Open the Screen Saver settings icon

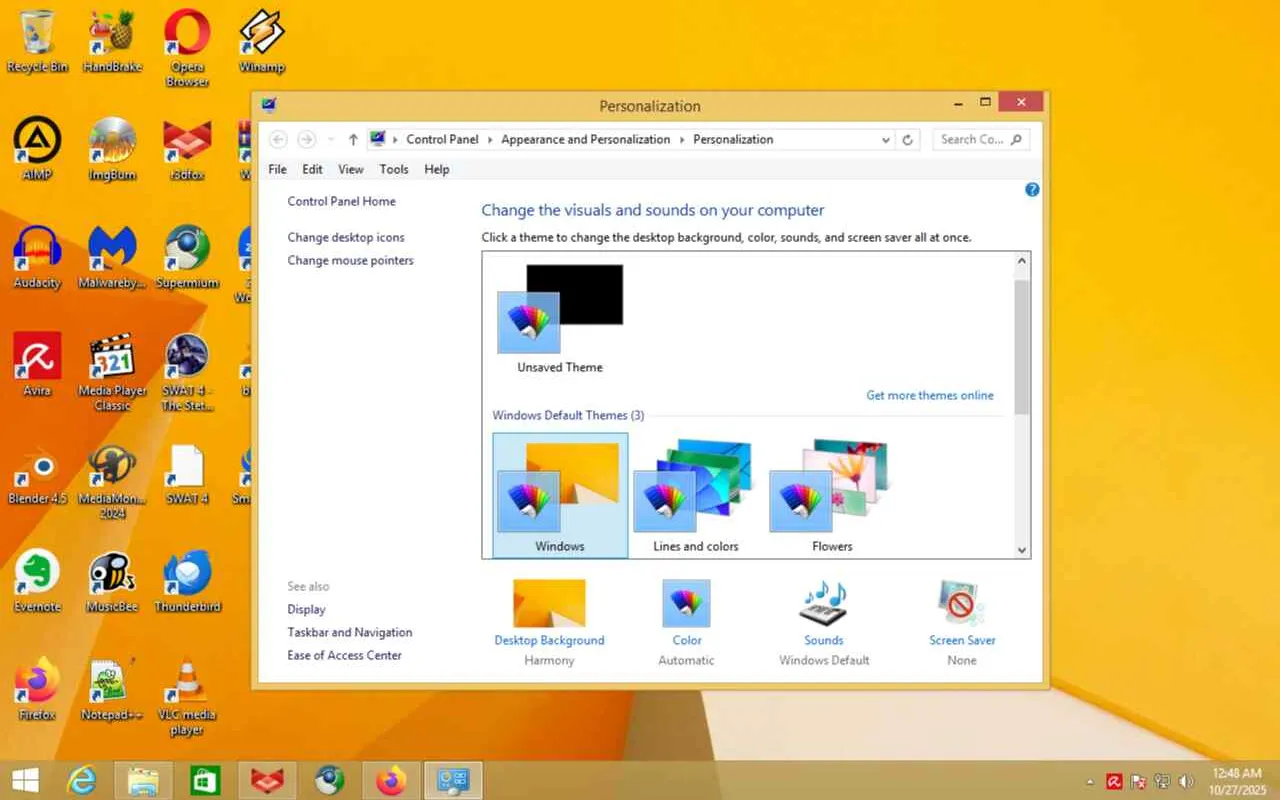coord(962,604)
